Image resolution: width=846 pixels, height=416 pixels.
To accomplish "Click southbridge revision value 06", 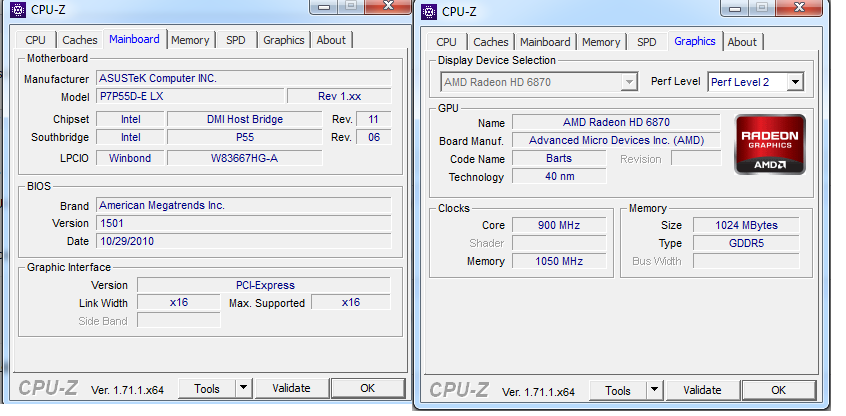I will [x=373, y=138].
